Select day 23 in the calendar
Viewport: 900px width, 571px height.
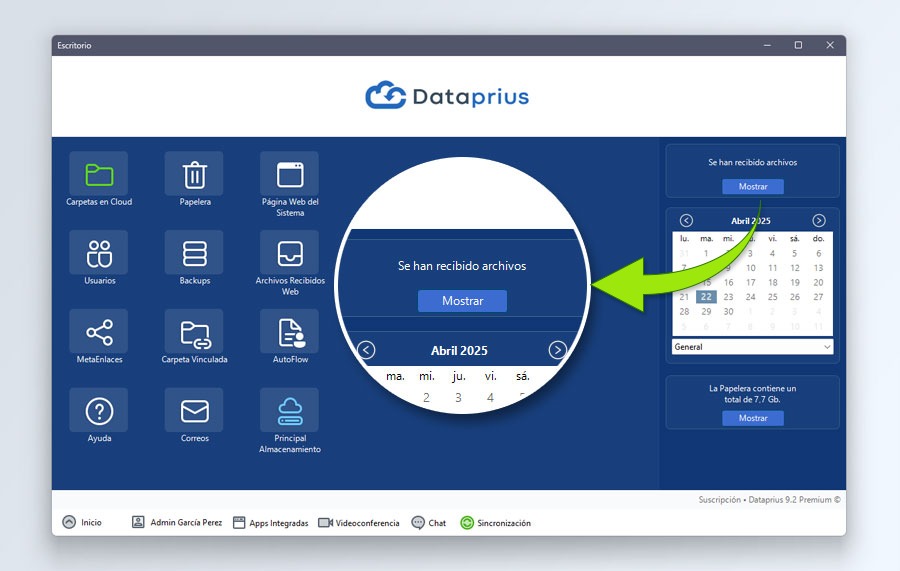click(728, 297)
